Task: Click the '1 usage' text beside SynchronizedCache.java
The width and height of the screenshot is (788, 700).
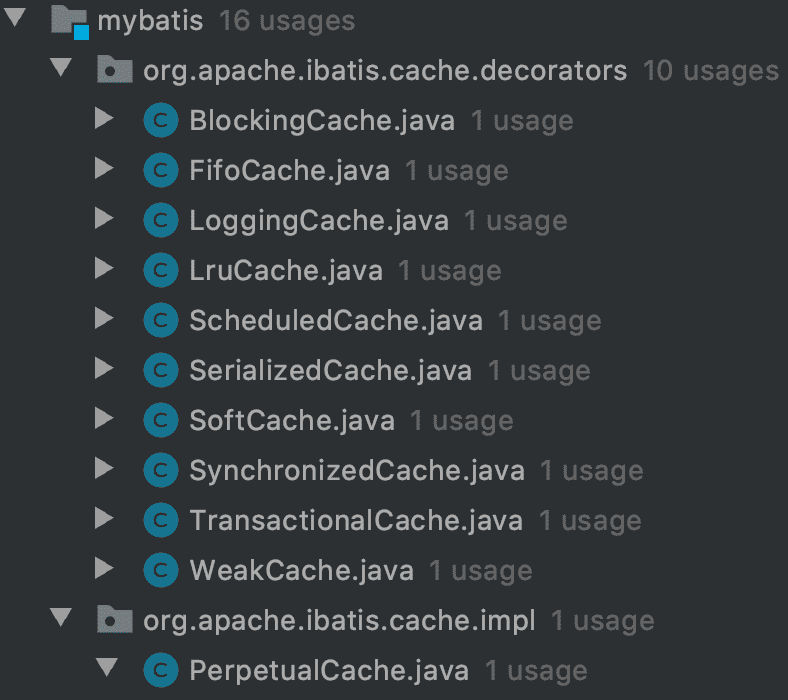Action: (x=592, y=471)
